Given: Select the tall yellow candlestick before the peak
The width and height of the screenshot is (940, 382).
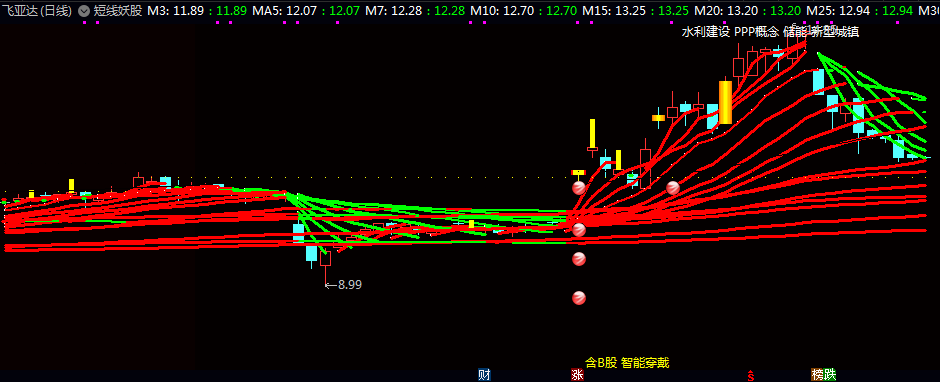Looking at the screenshot, I should pyautogui.click(x=725, y=102).
